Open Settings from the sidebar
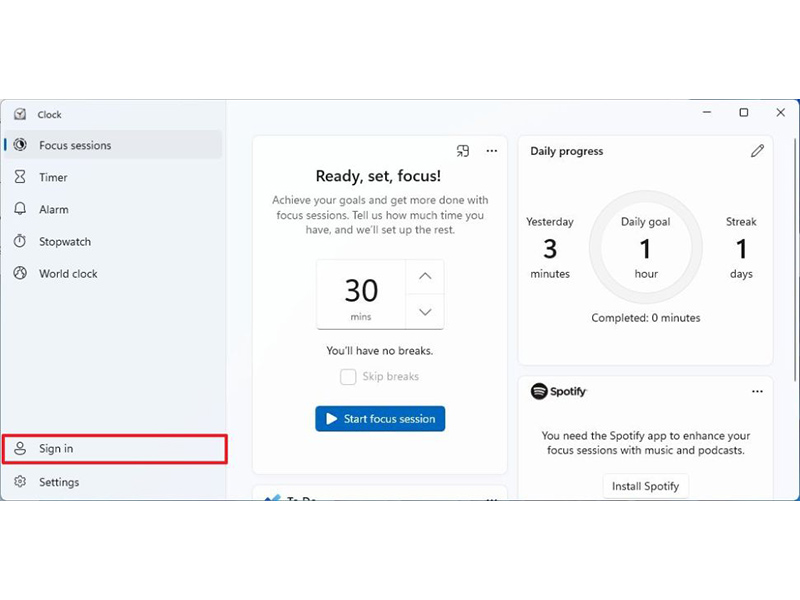The image size is (800, 600). click(113, 482)
